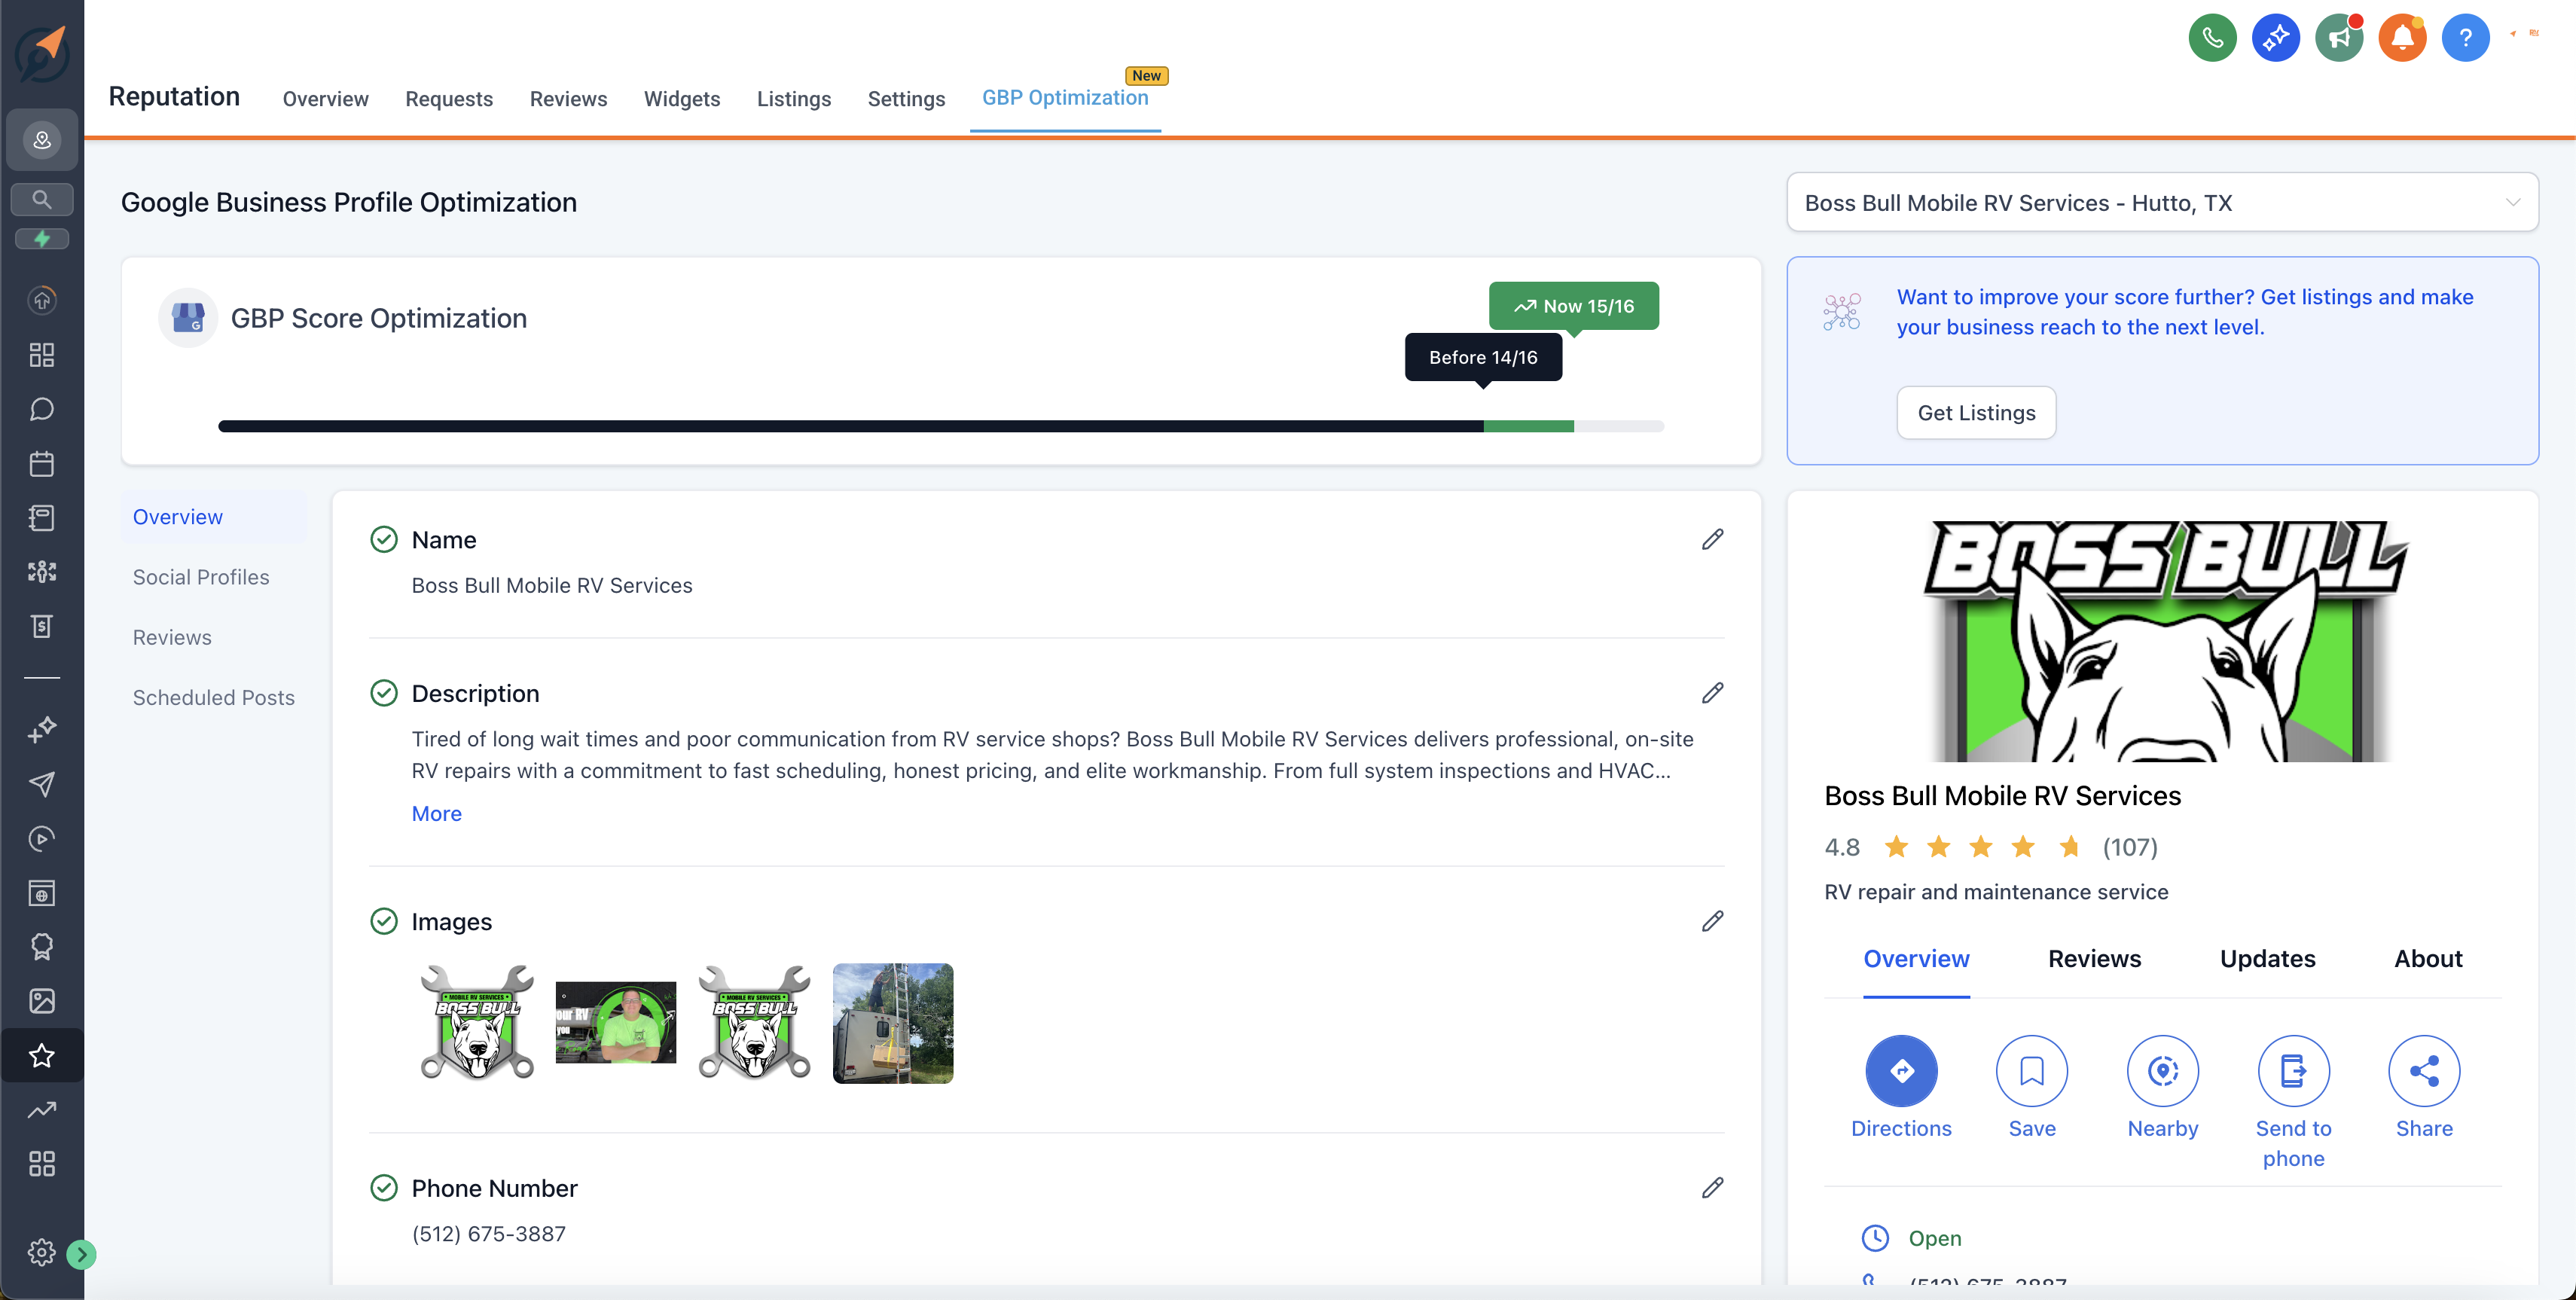Expand sidebar with green arrow button
This screenshot has width=2576, height=1300.
pos(82,1254)
